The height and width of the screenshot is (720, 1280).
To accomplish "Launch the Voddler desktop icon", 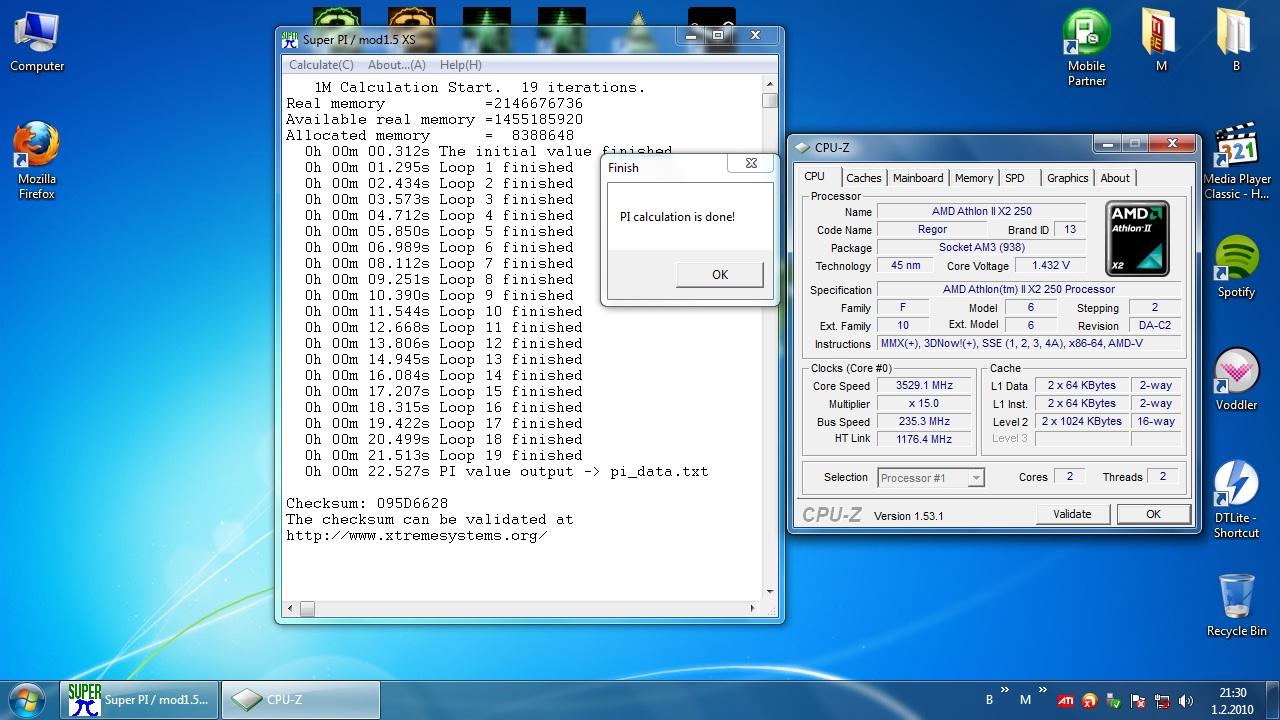I will 1236,380.
